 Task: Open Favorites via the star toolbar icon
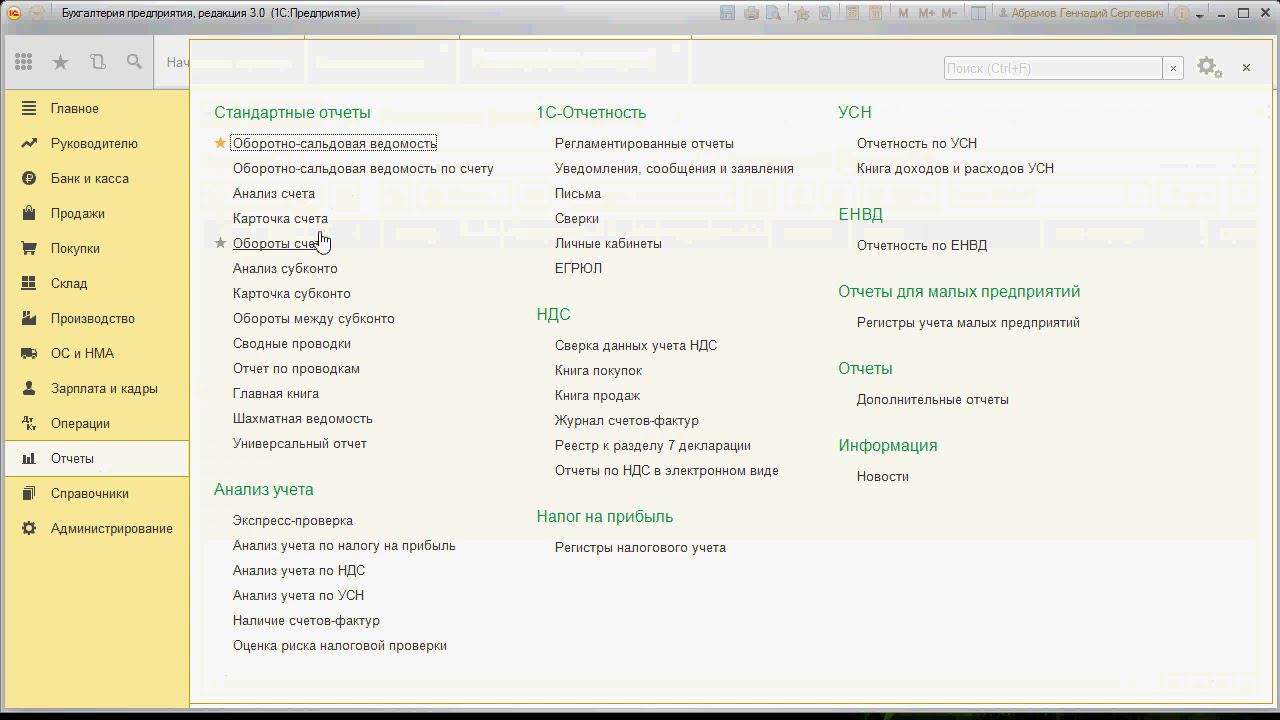tap(60, 62)
